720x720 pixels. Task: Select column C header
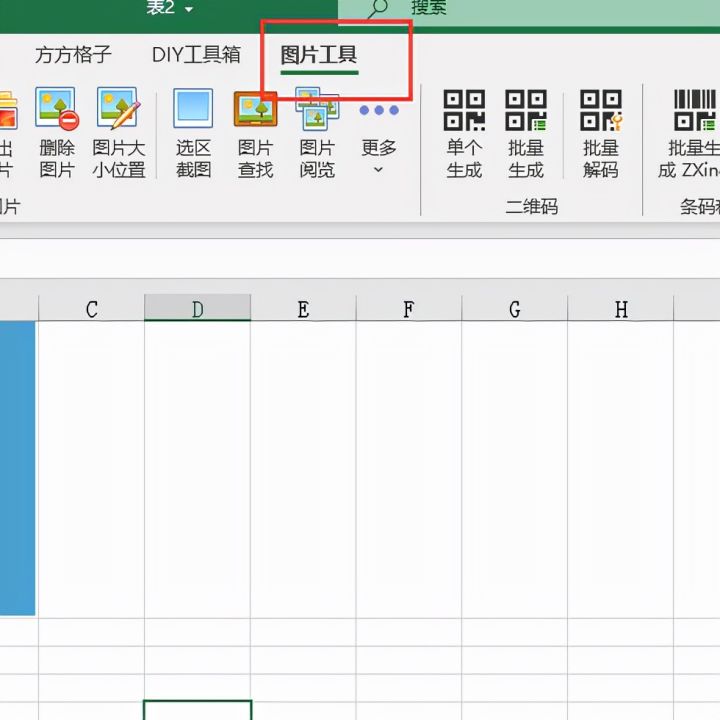pyautogui.click(x=91, y=309)
